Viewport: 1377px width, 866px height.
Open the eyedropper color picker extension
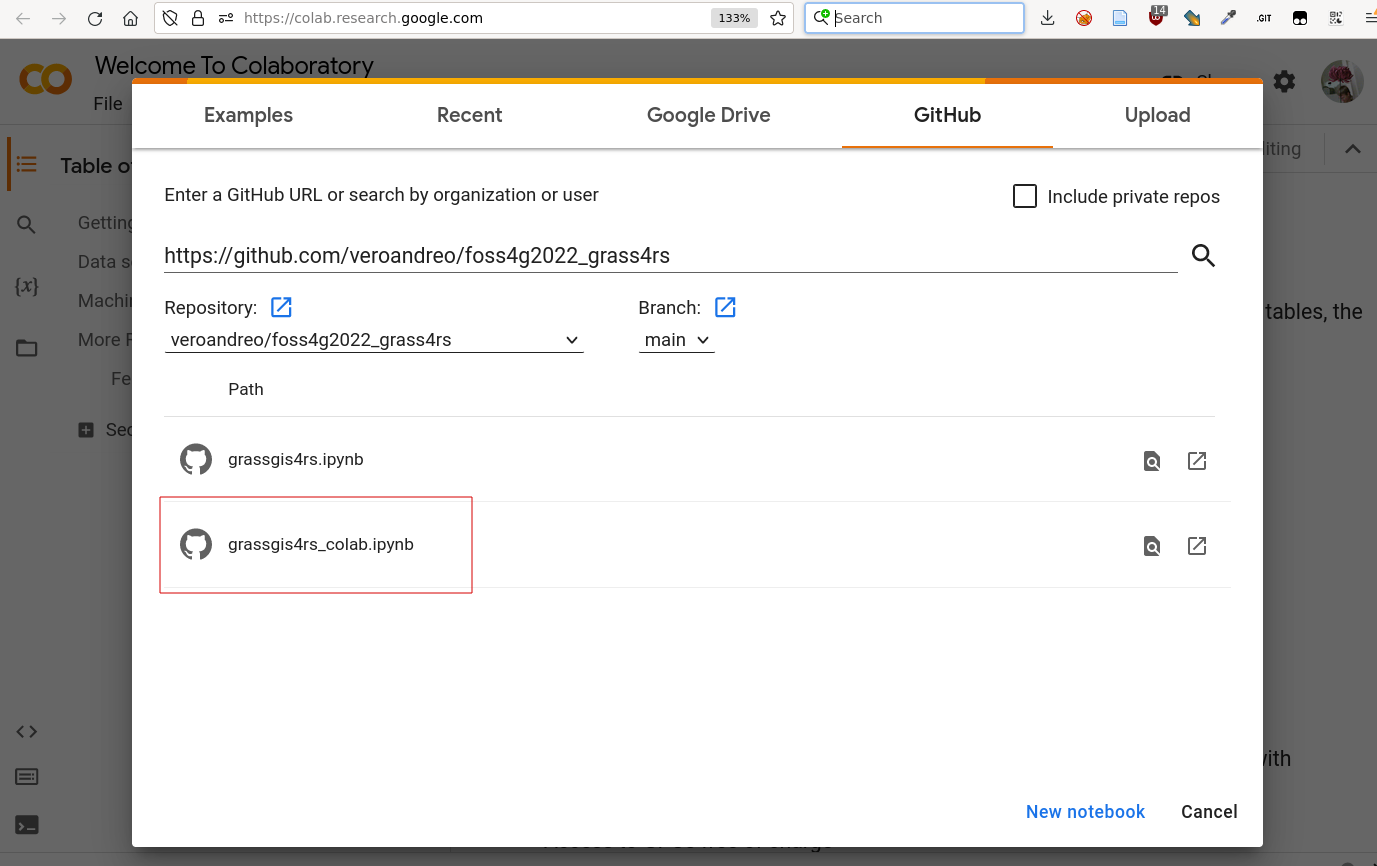pyautogui.click(x=1228, y=18)
